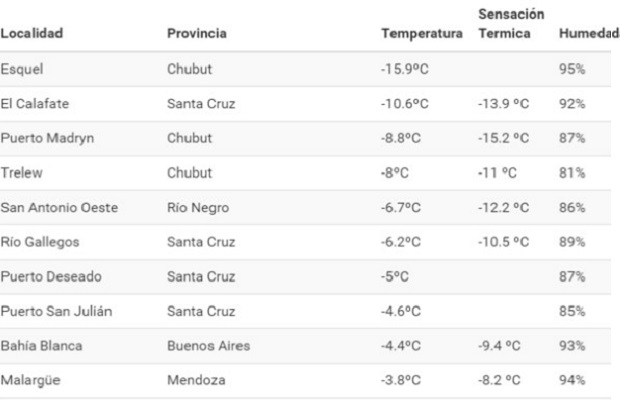Click the Bahía Blanca locality cell
Image resolution: width=620 pixels, height=400 pixels.
[x=41, y=346]
